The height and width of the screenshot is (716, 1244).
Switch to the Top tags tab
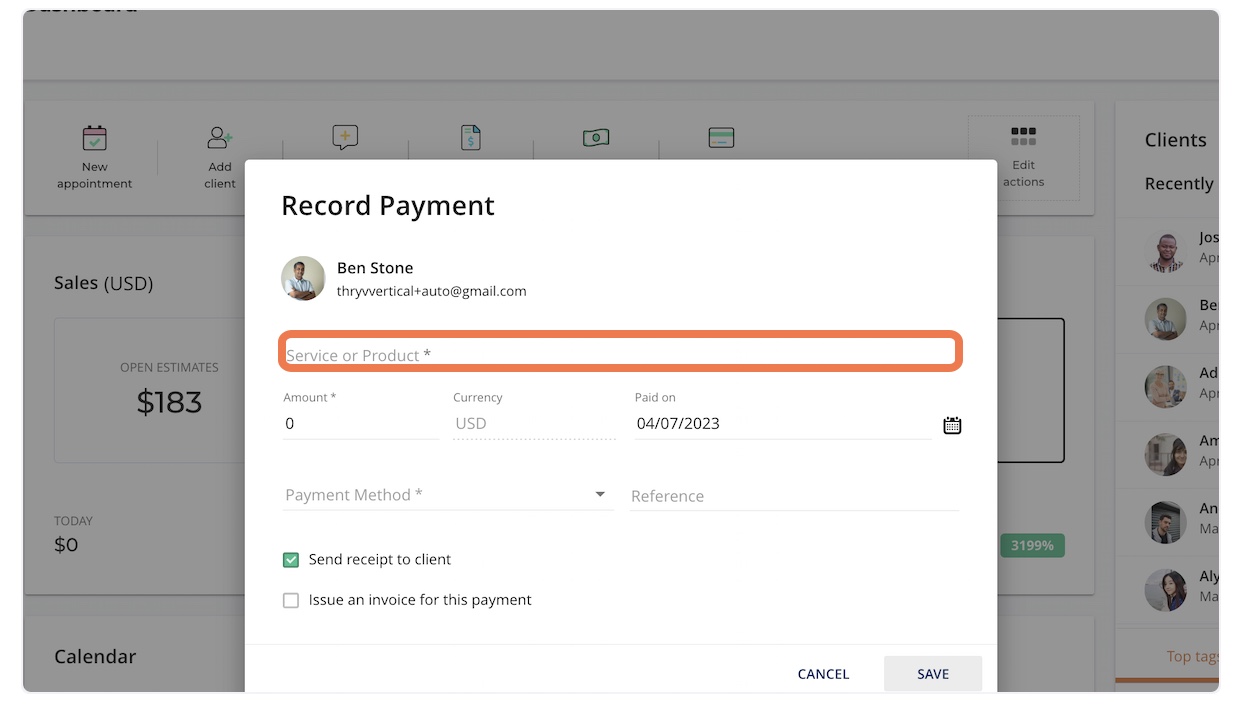tap(1193, 657)
